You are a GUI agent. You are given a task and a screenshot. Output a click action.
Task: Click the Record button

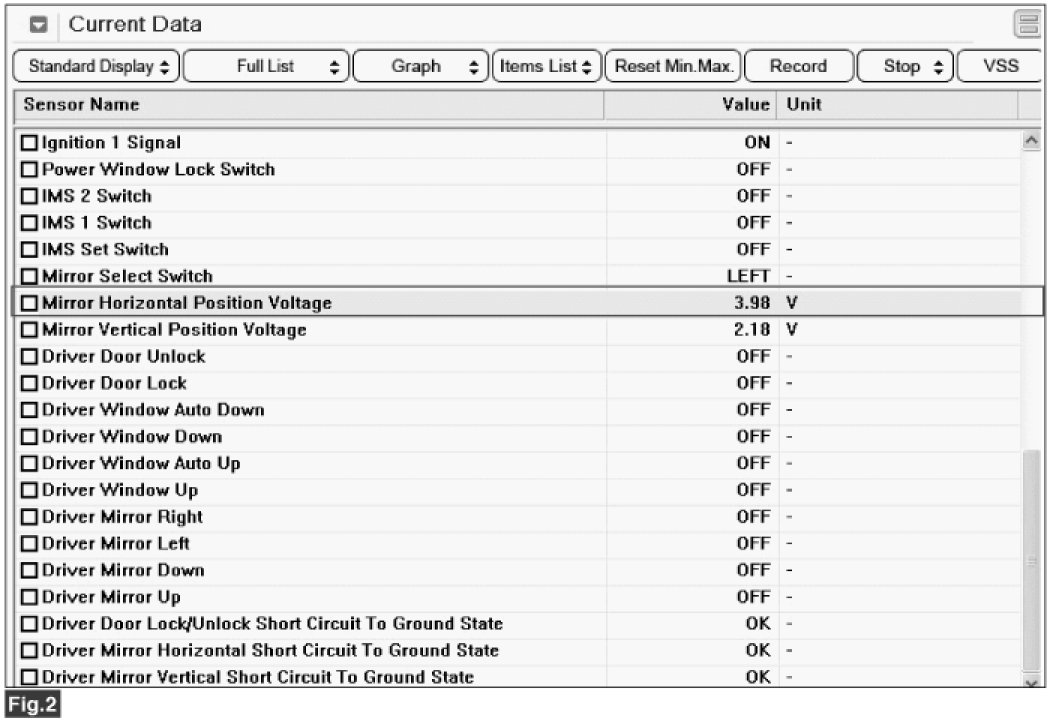[798, 67]
